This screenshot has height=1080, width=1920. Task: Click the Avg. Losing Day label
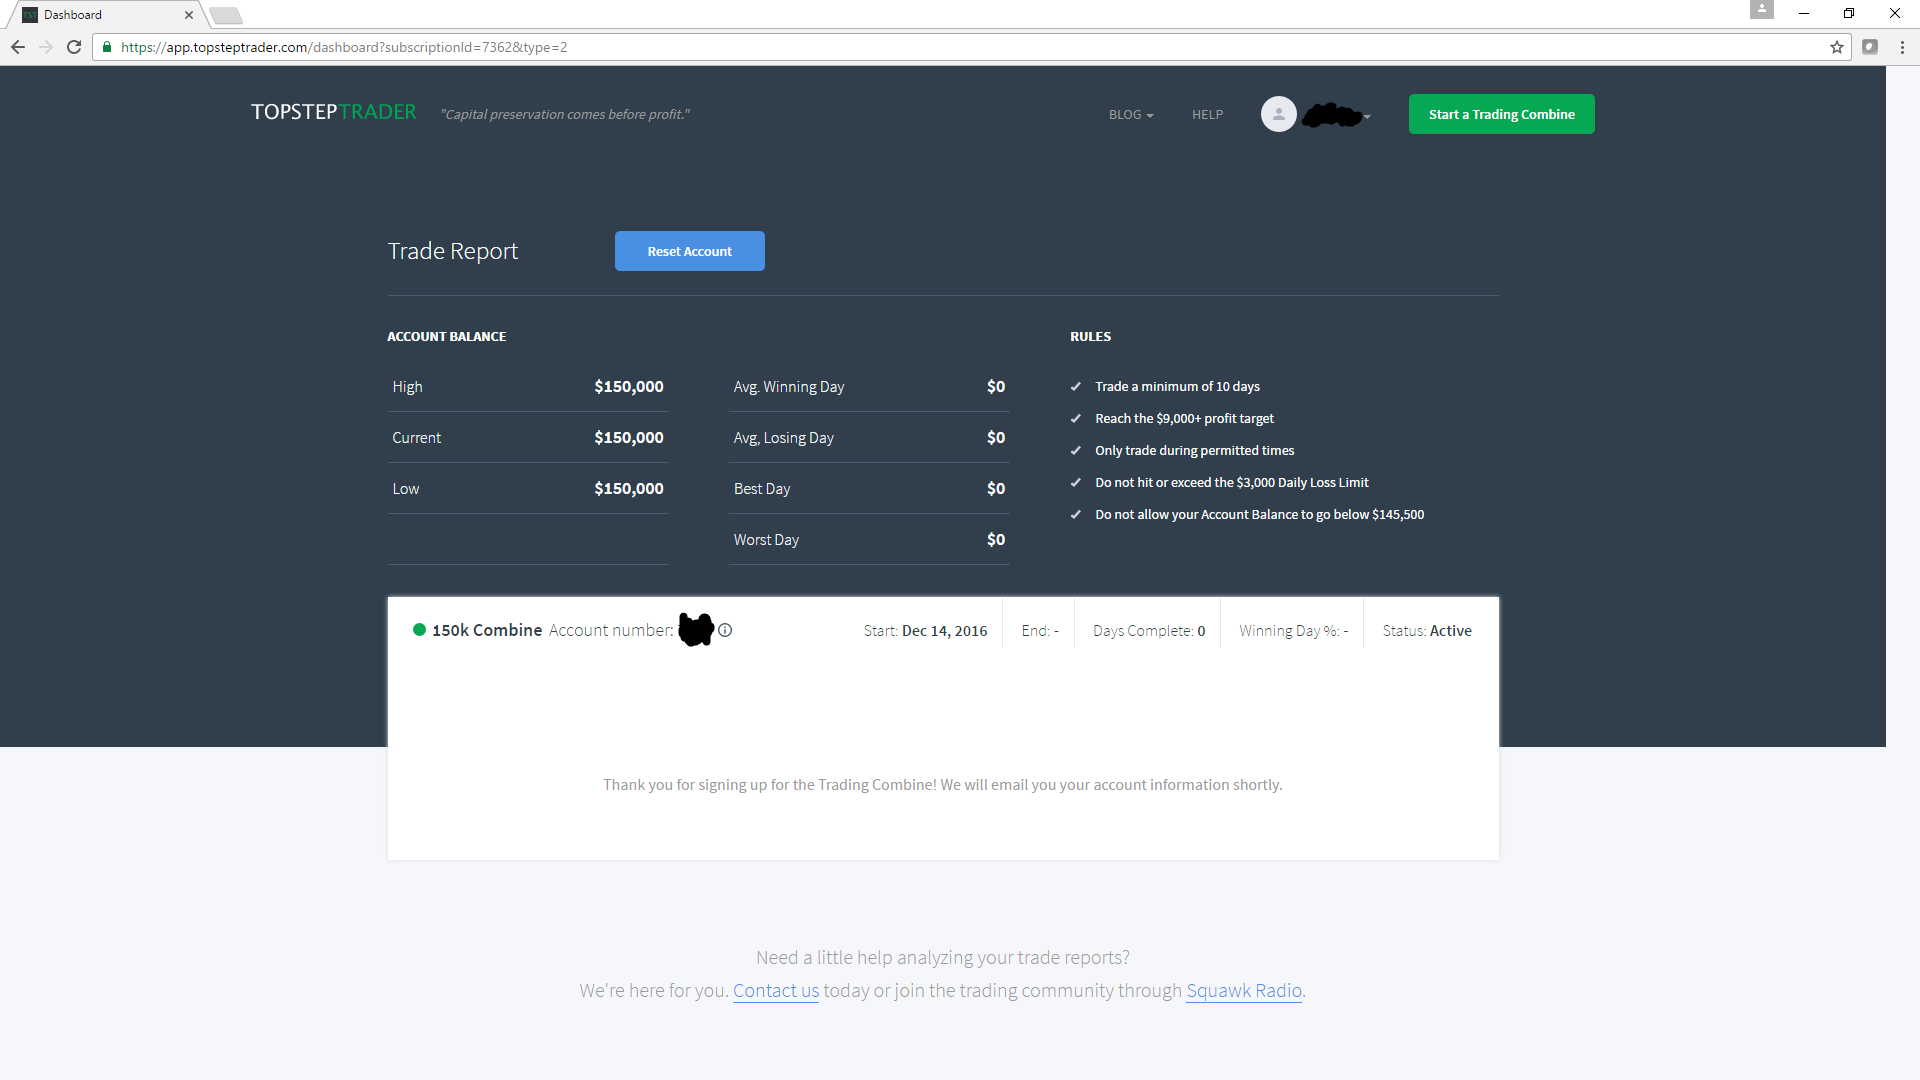click(x=783, y=438)
